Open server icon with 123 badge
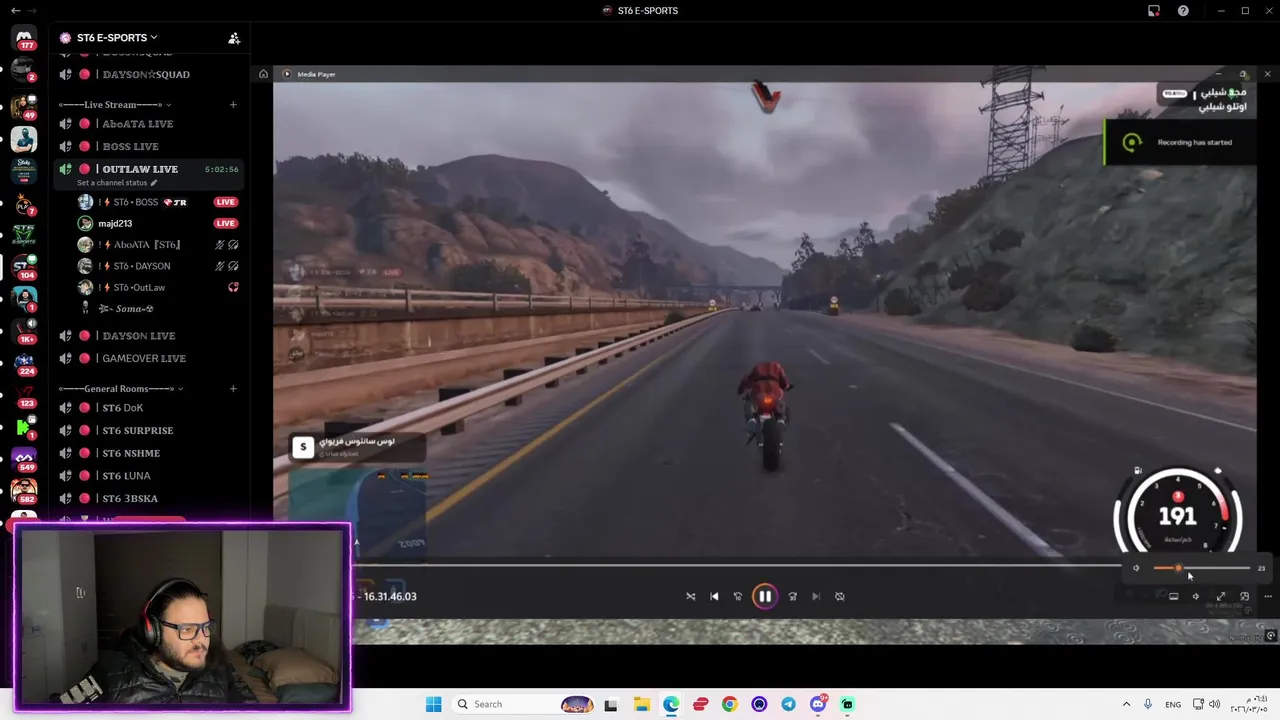The width and height of the screenshot is (1280, 720). pos(24,394)
